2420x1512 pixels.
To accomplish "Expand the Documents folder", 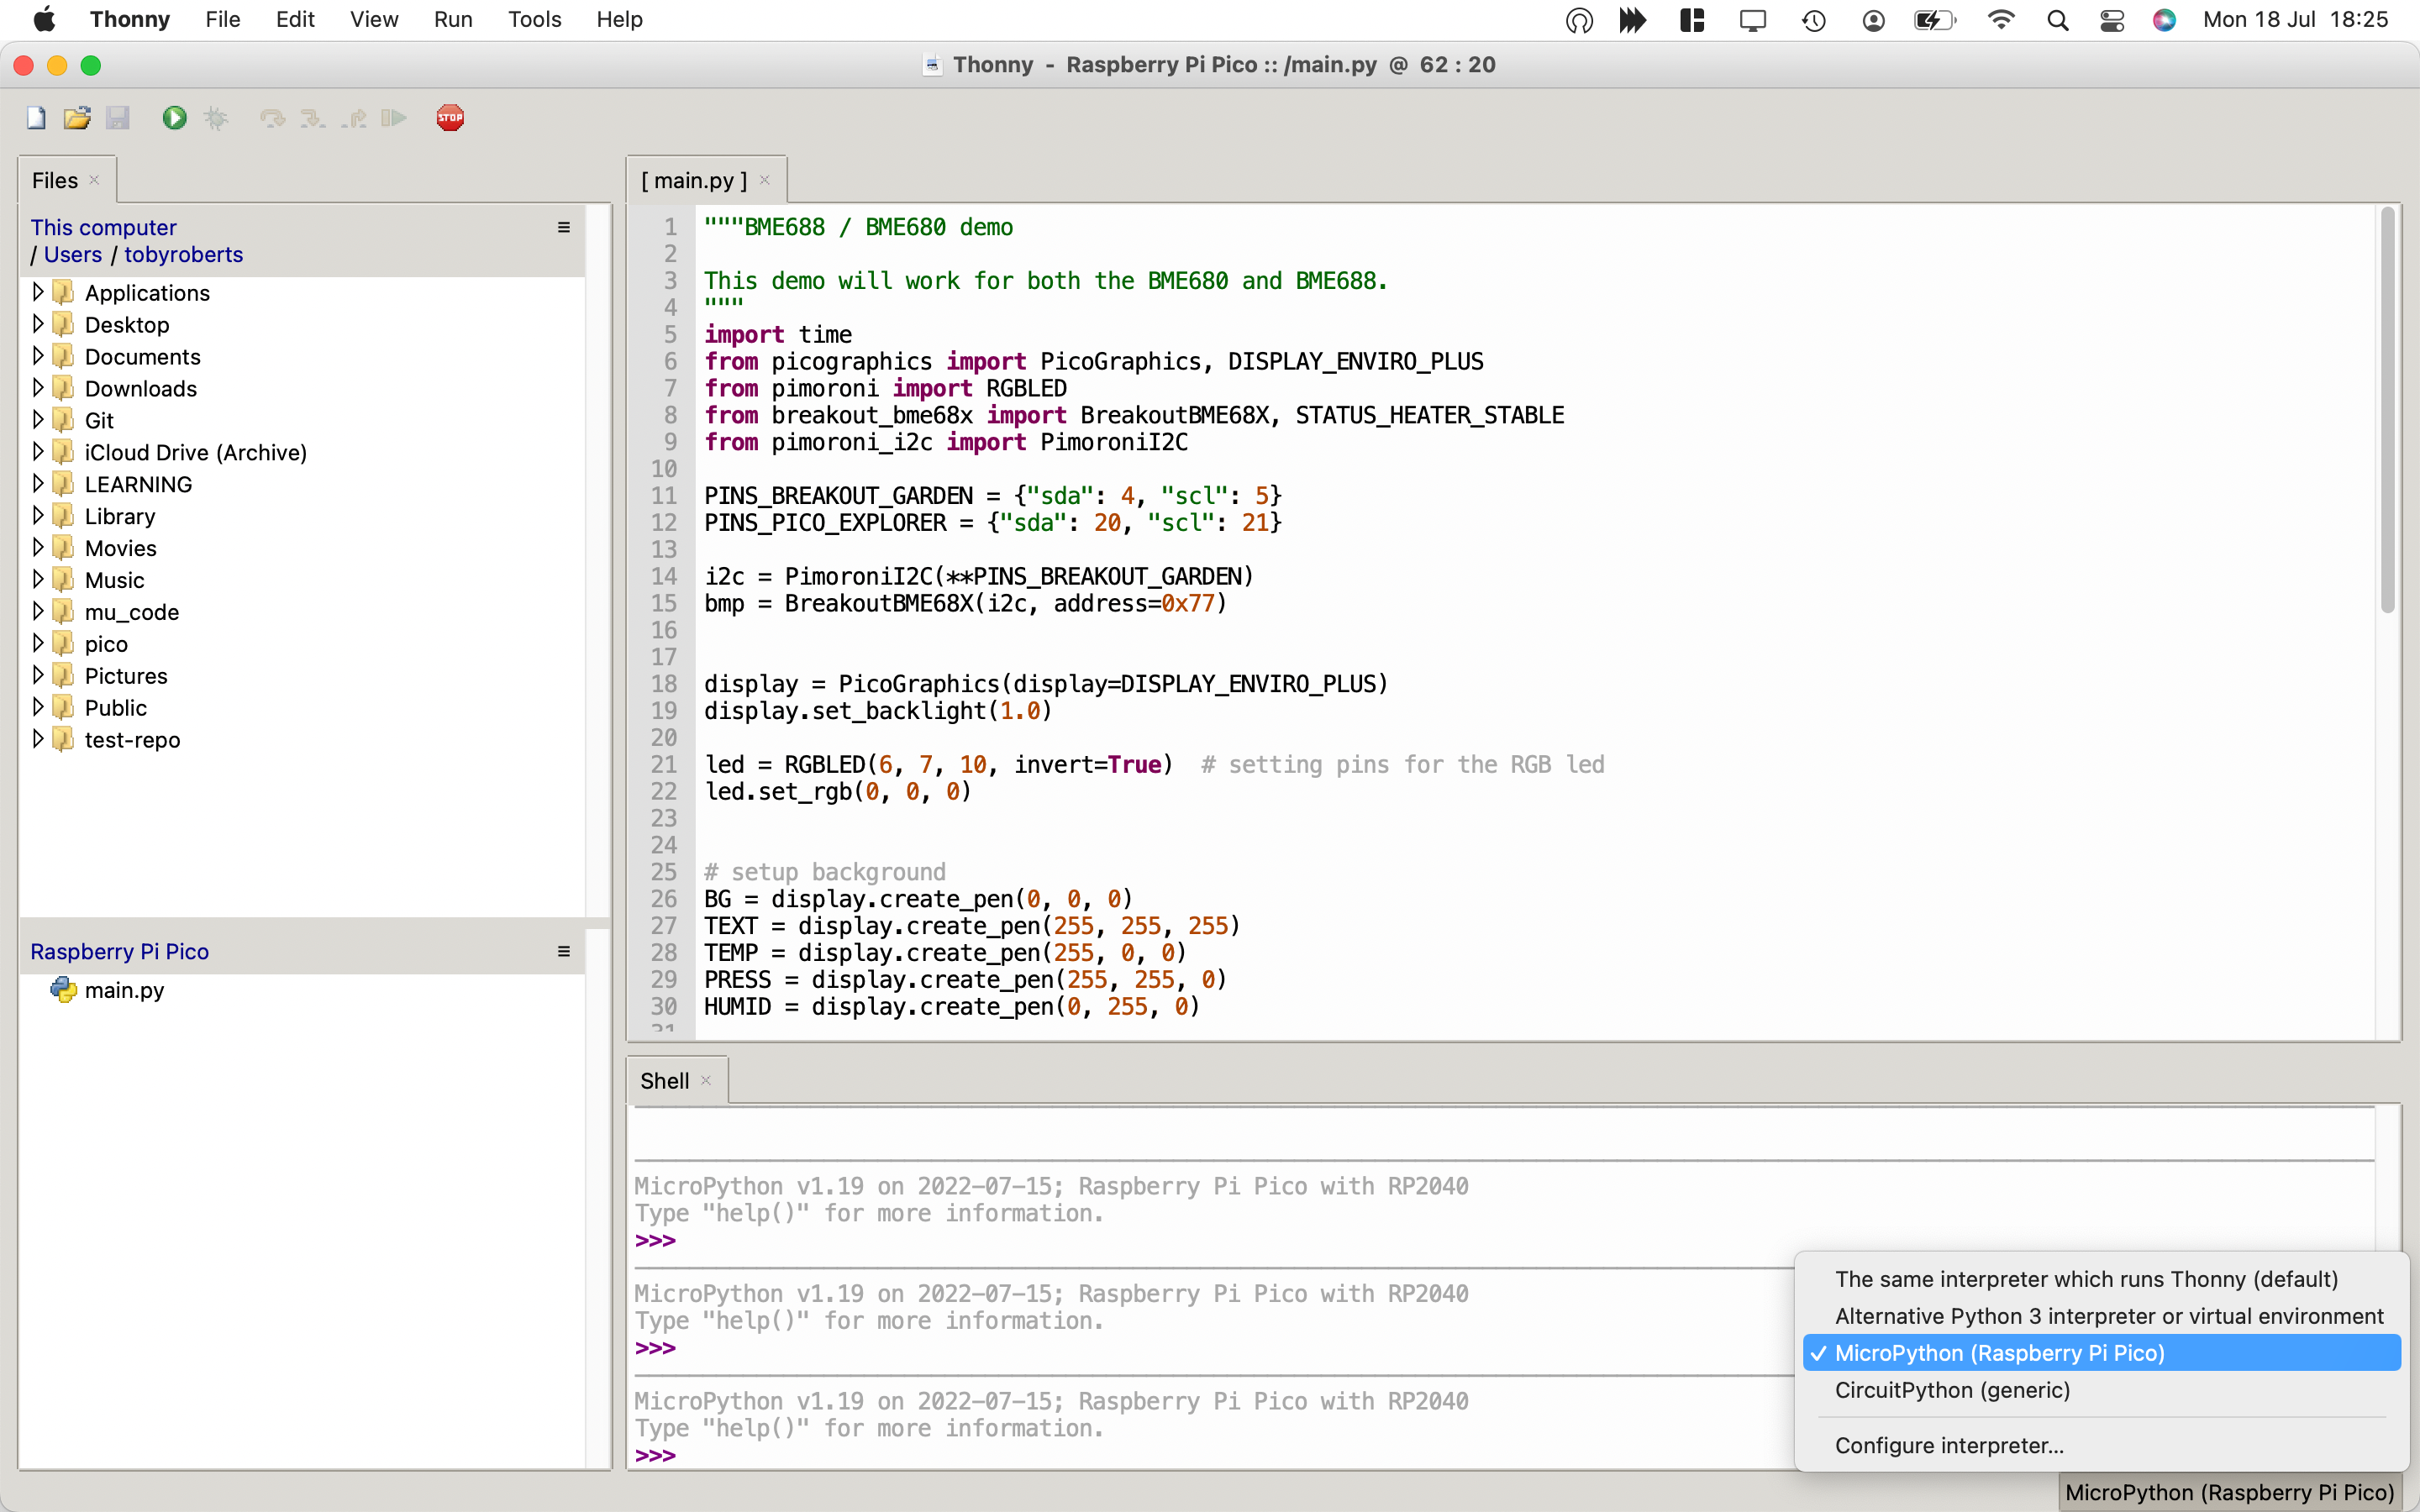I will pyautogui.click(x=38, y=356).
